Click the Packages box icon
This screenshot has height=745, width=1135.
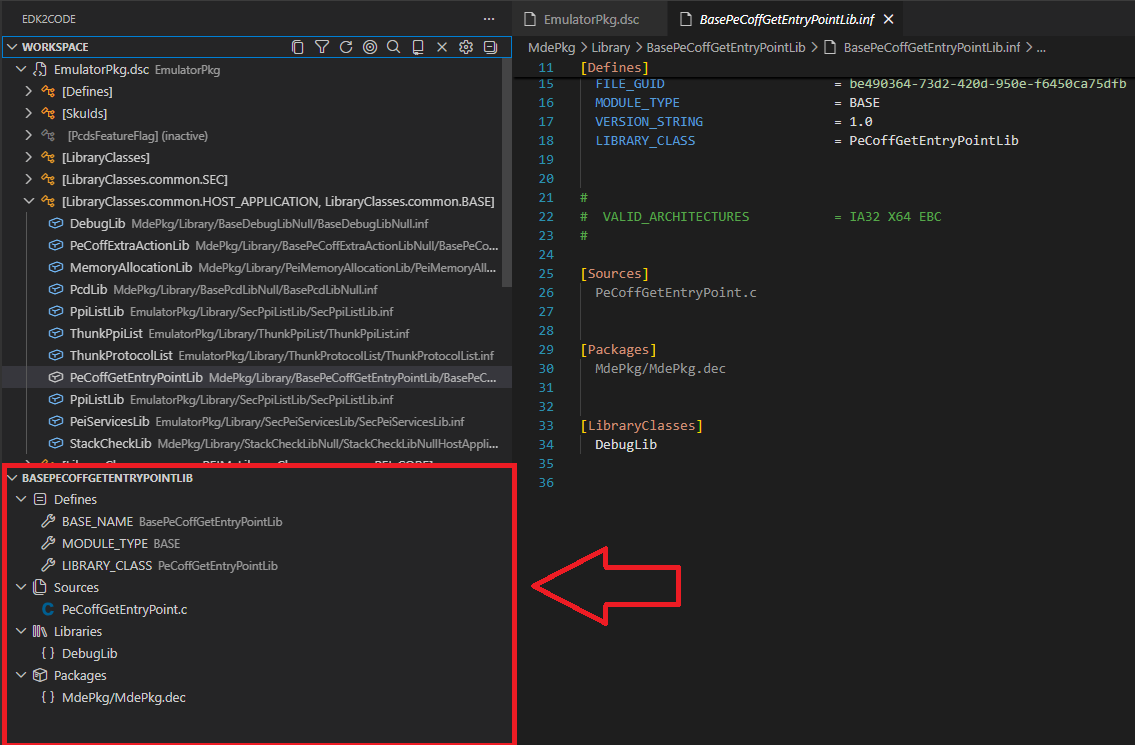coord(41,675)
